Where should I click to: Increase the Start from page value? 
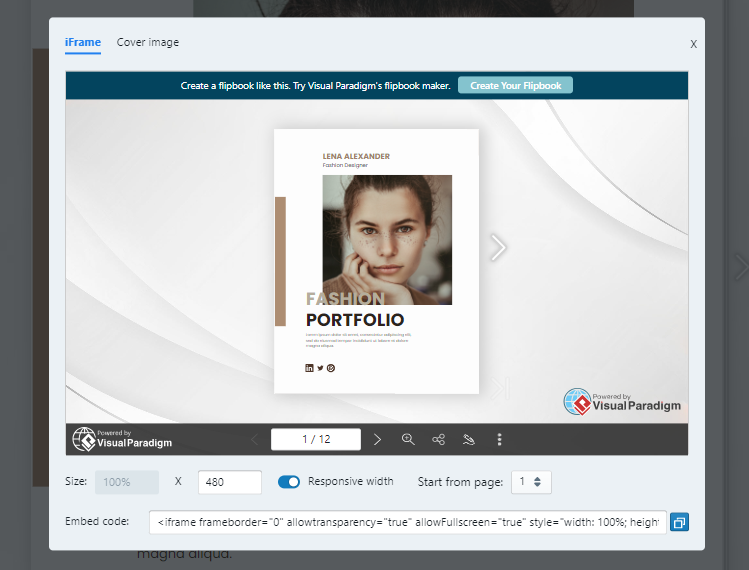[537, 478]
